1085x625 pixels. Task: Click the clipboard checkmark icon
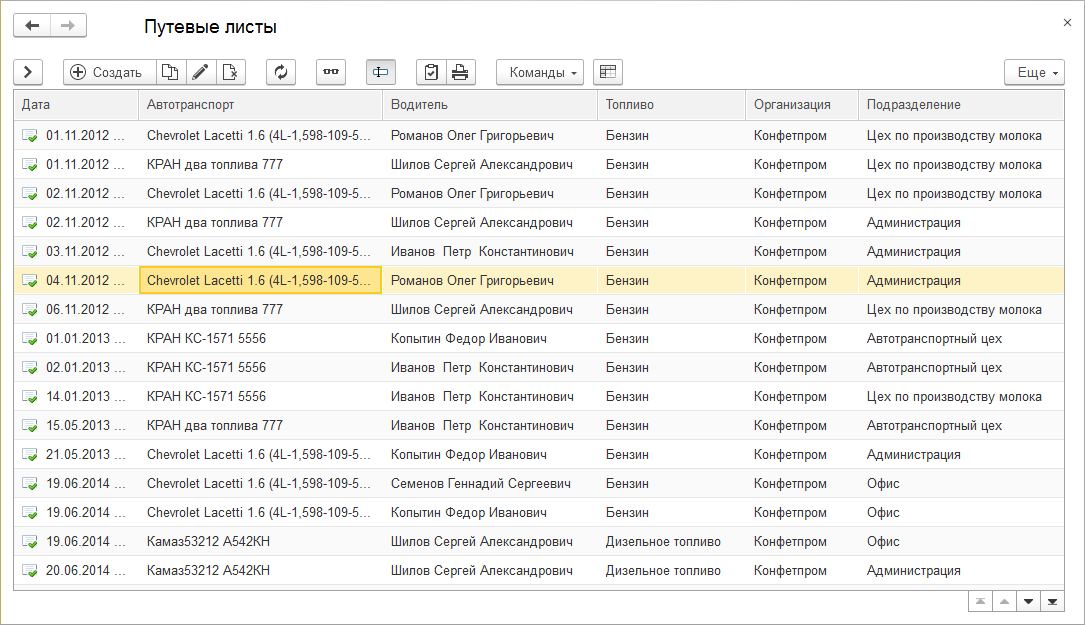pyautogui.click(x=431, y=72)
